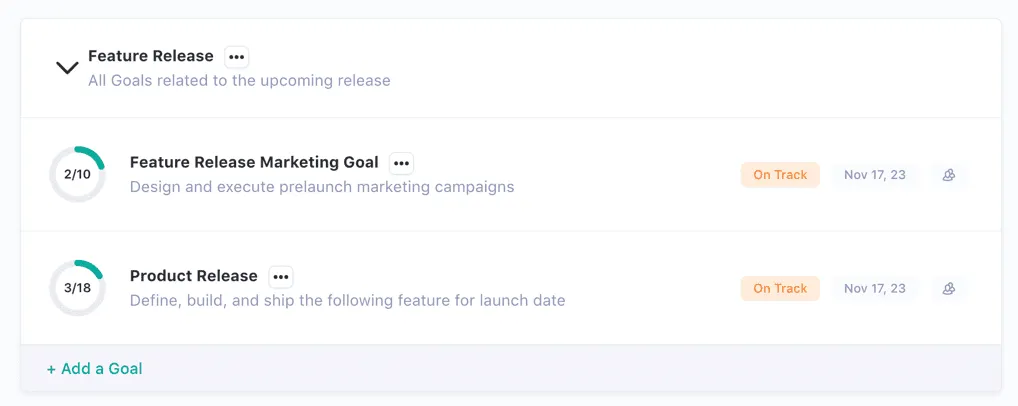Screen dimensions: 1018x406
Task: Click description 'Define, build, and ship the following feature'
Action: click(x=347, y=301)
